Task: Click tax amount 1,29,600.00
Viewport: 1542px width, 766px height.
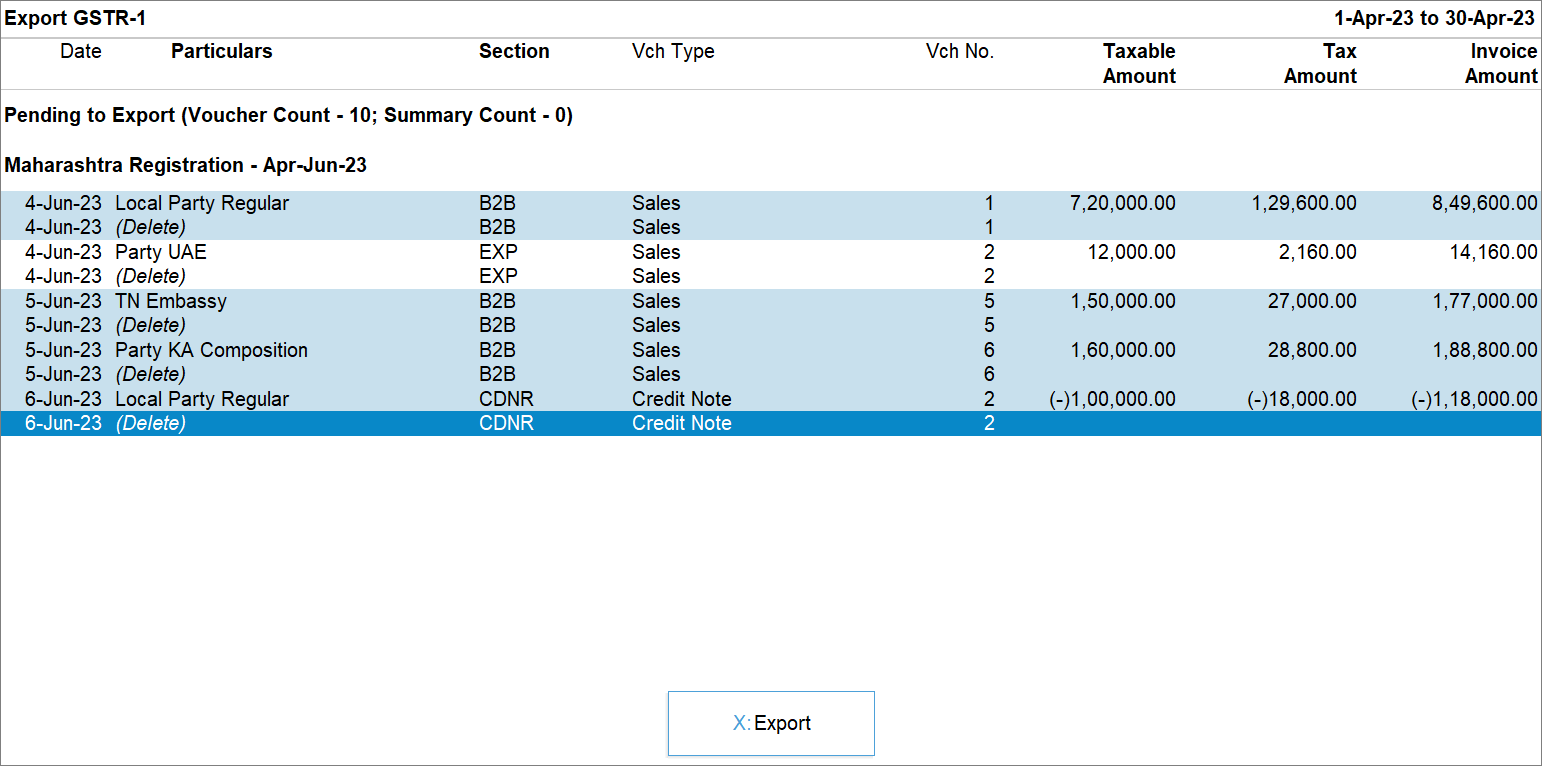Action: [1304, 203]
